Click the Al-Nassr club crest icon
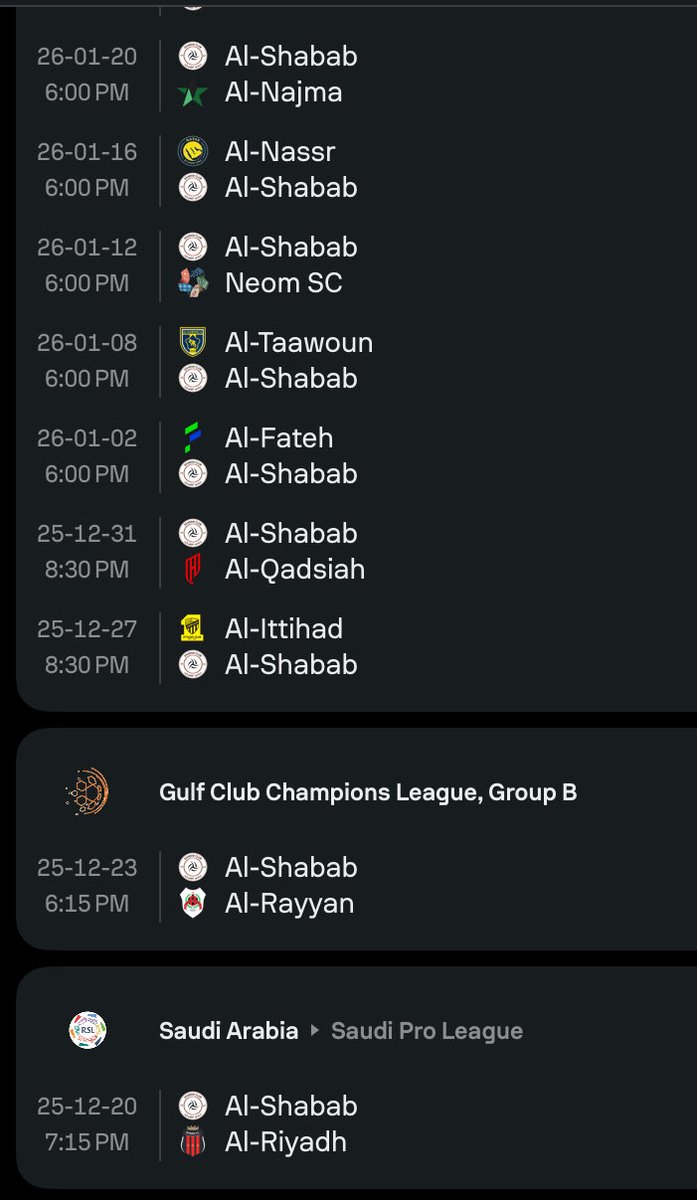 193,152
